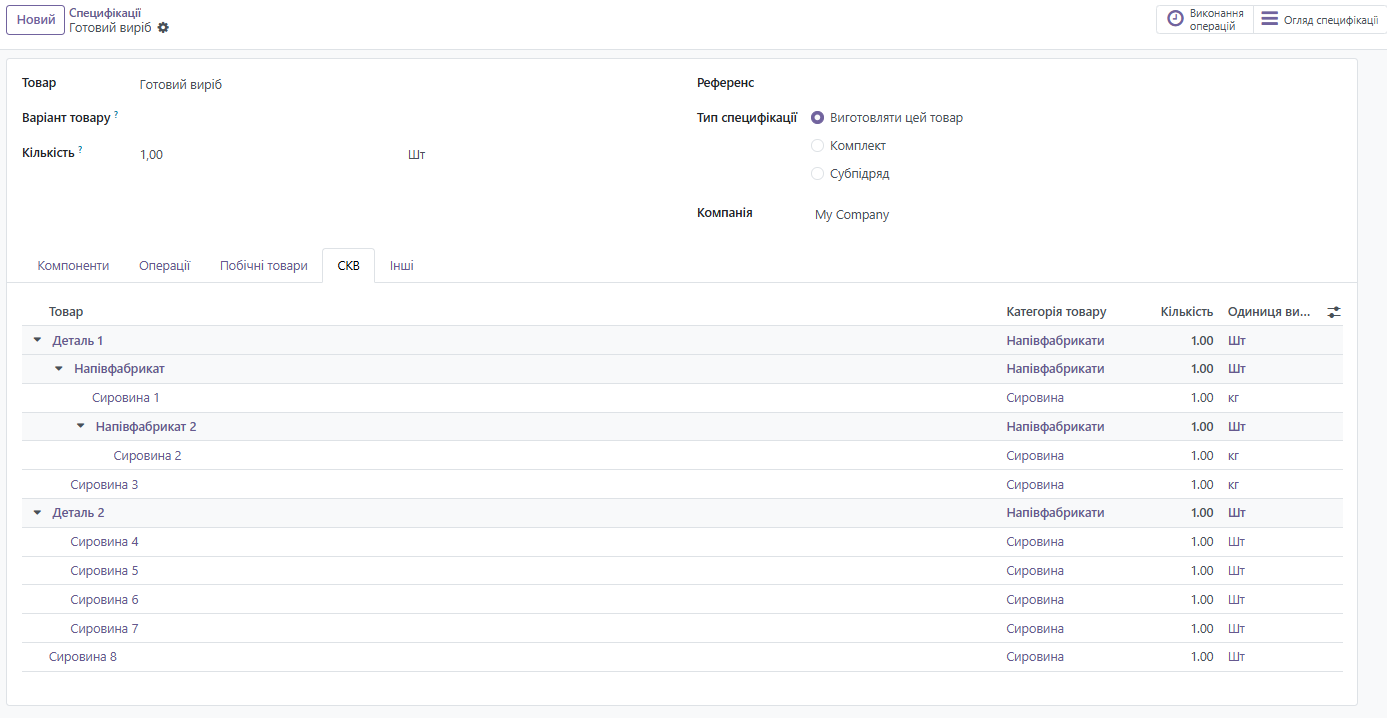The width and height of the screenshot is (1387, 718).
Task: Click help question mark next to Варіант товару
Action: tap(116, 115)
